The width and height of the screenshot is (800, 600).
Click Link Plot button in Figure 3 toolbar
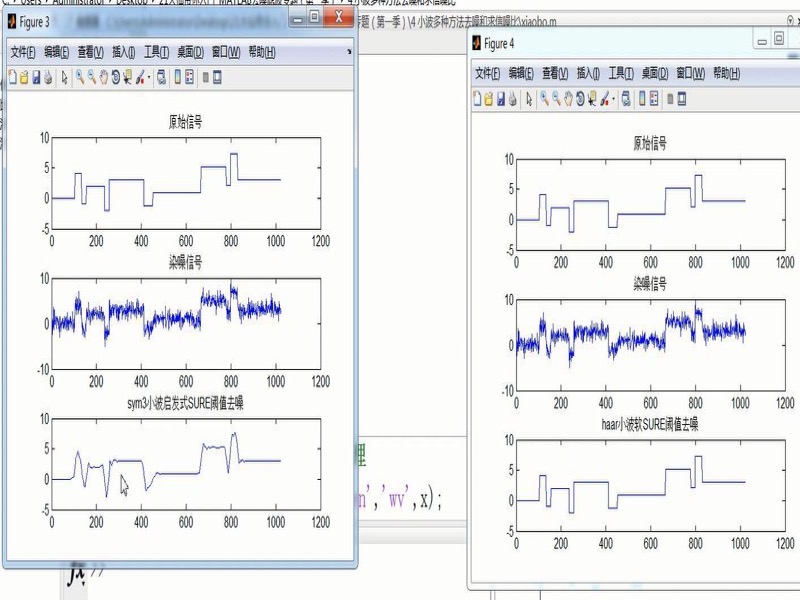coord(161,78)
